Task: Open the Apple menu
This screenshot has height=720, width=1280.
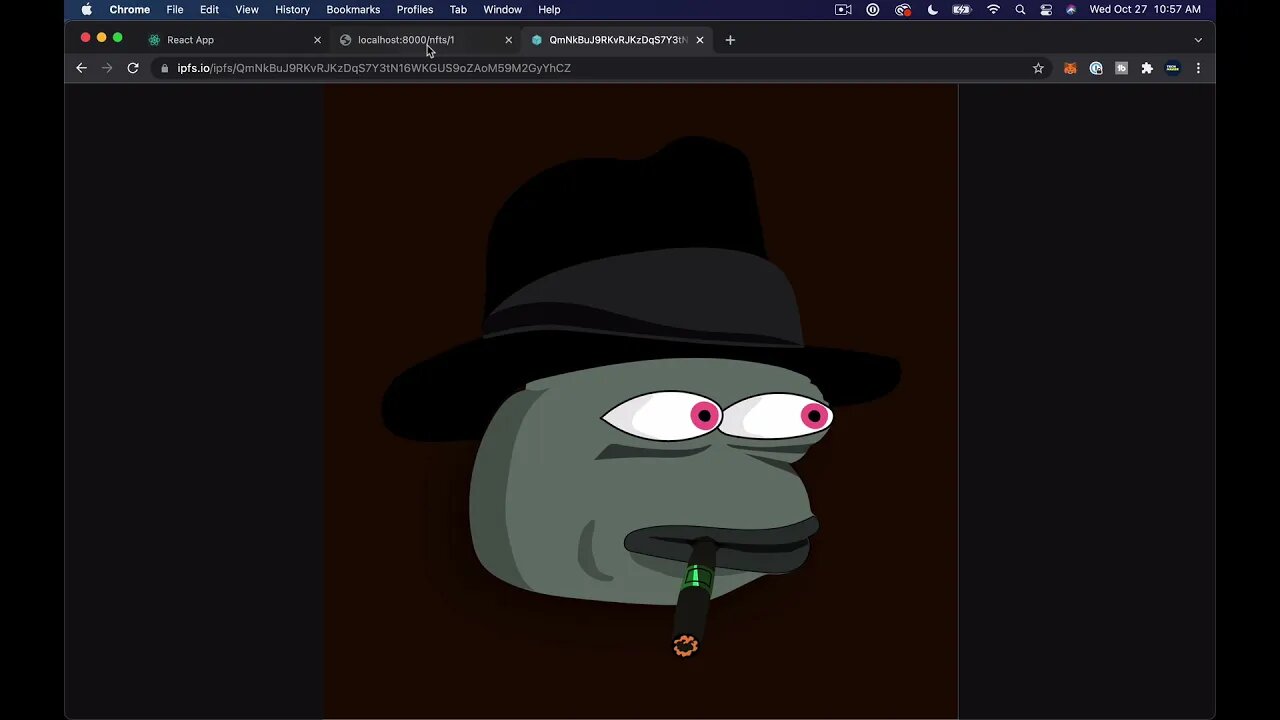Action: 87,9
